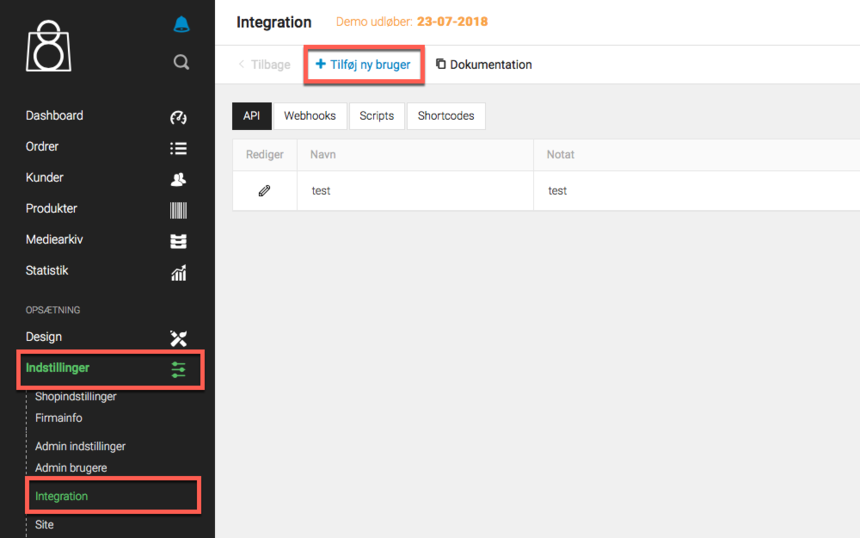Viewport: 860px width, 538px height.
Task: Go back using Tilbage button
Action: coord(264,65)
